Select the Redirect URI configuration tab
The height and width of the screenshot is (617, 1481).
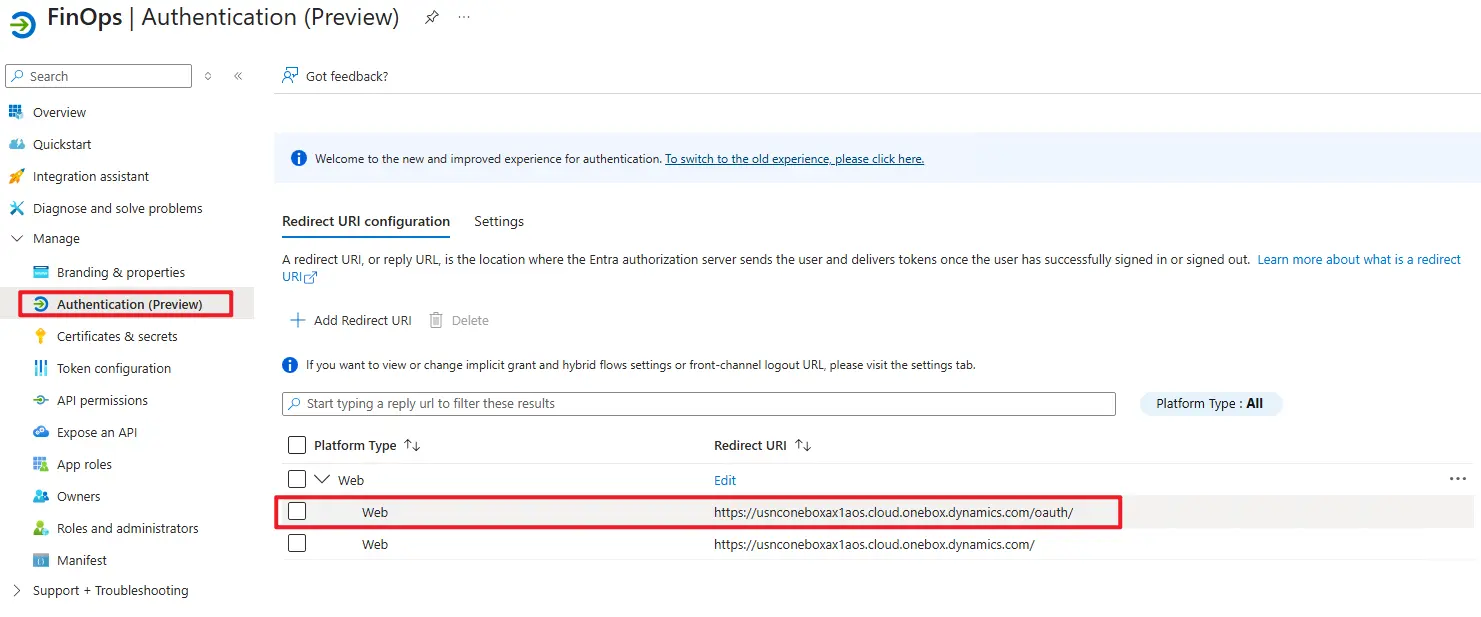pyautogui.click(x=366, y=221)
